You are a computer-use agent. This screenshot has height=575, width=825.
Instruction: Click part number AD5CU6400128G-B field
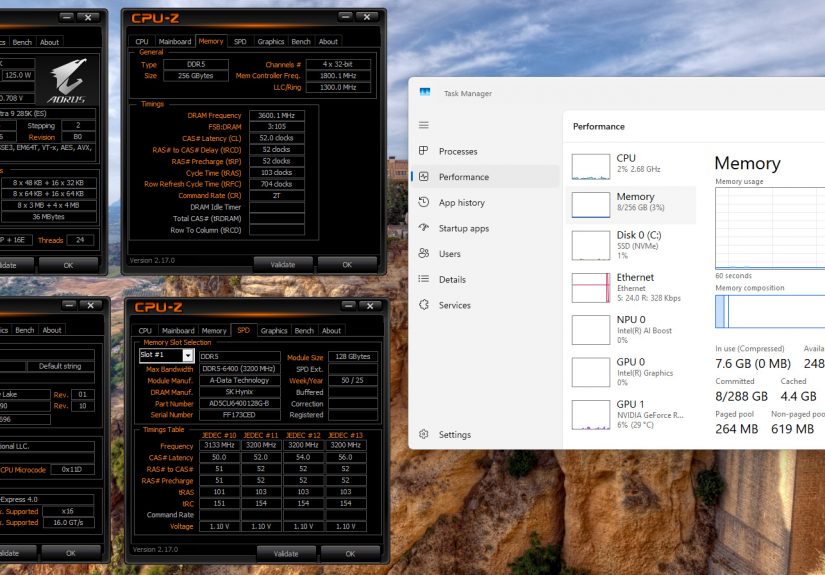pos(239,403)
